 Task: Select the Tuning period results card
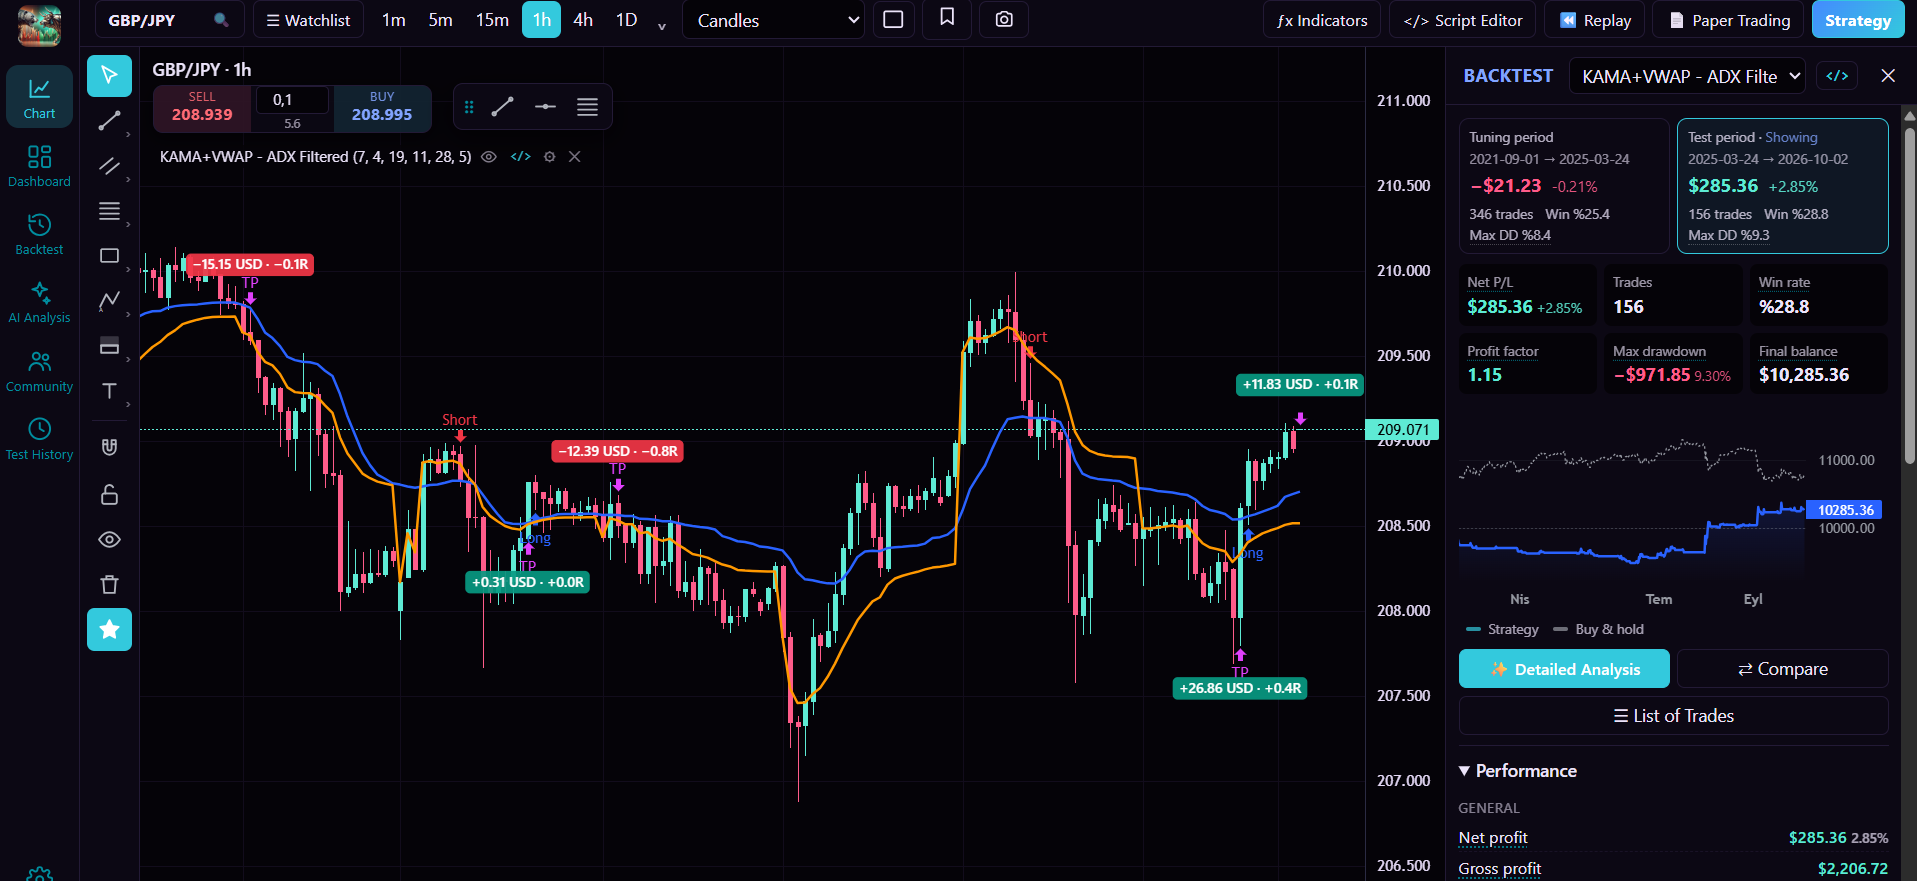[x=1563, y=186]
